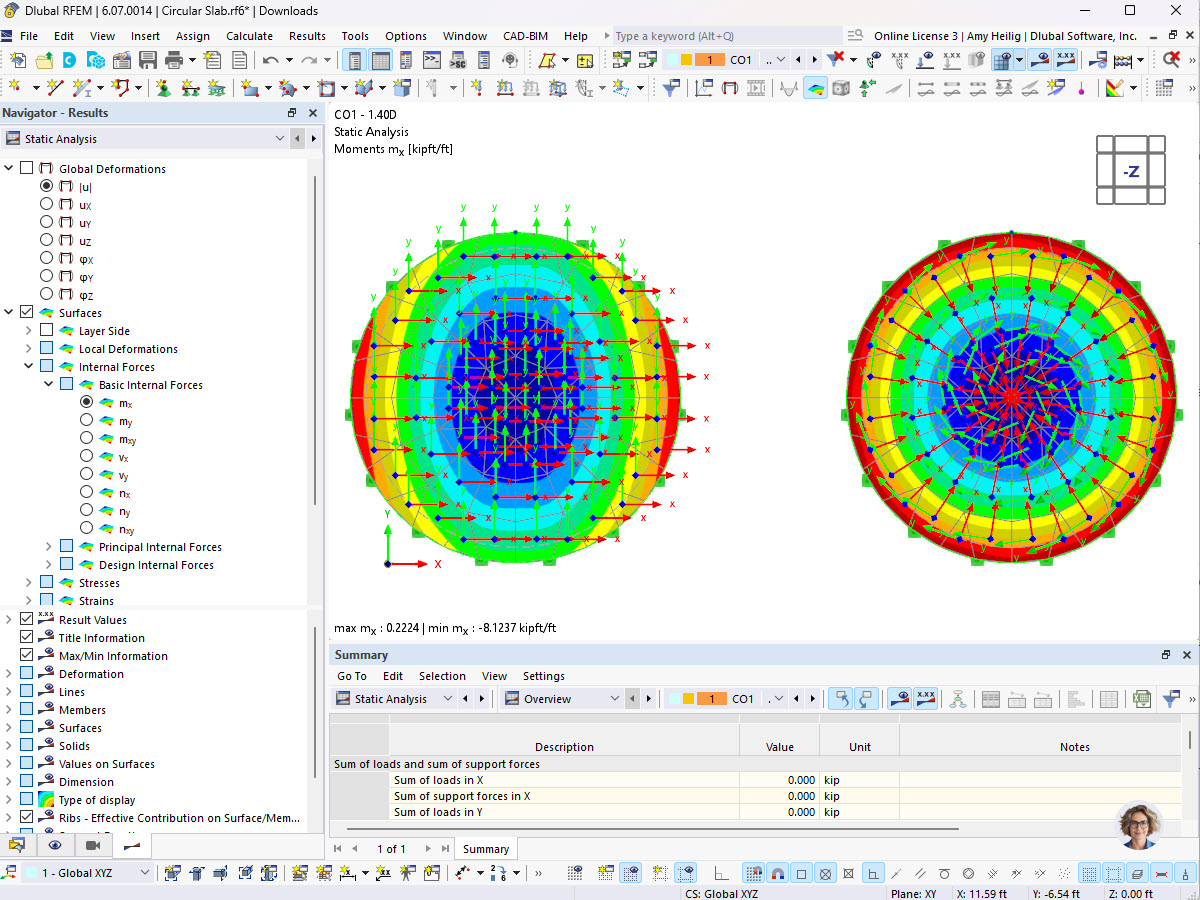Toggle isosurface color results display icon
This screenshot has height=900, width=1200.
[816, 88]
